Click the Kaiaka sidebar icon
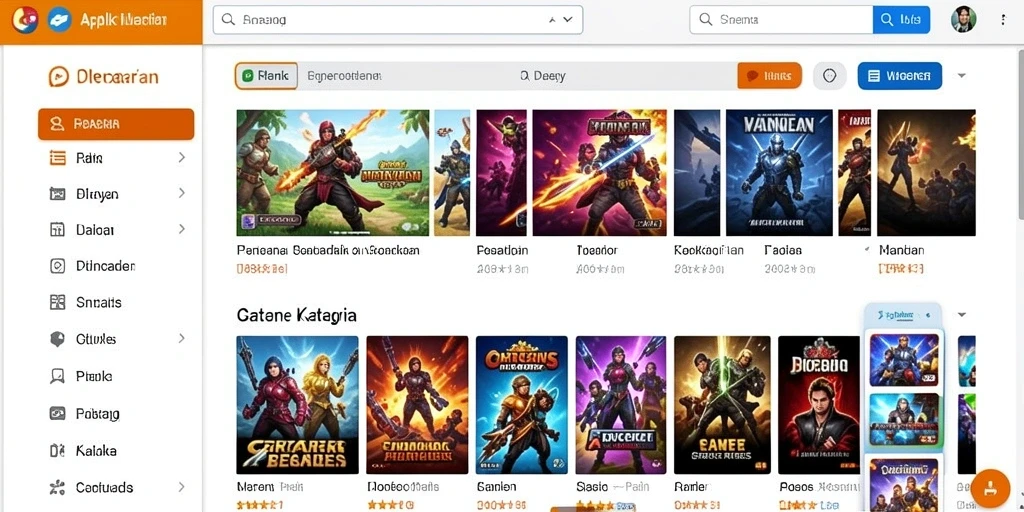The width and height of the screenshot is (1024, 512). click(57, 451)
